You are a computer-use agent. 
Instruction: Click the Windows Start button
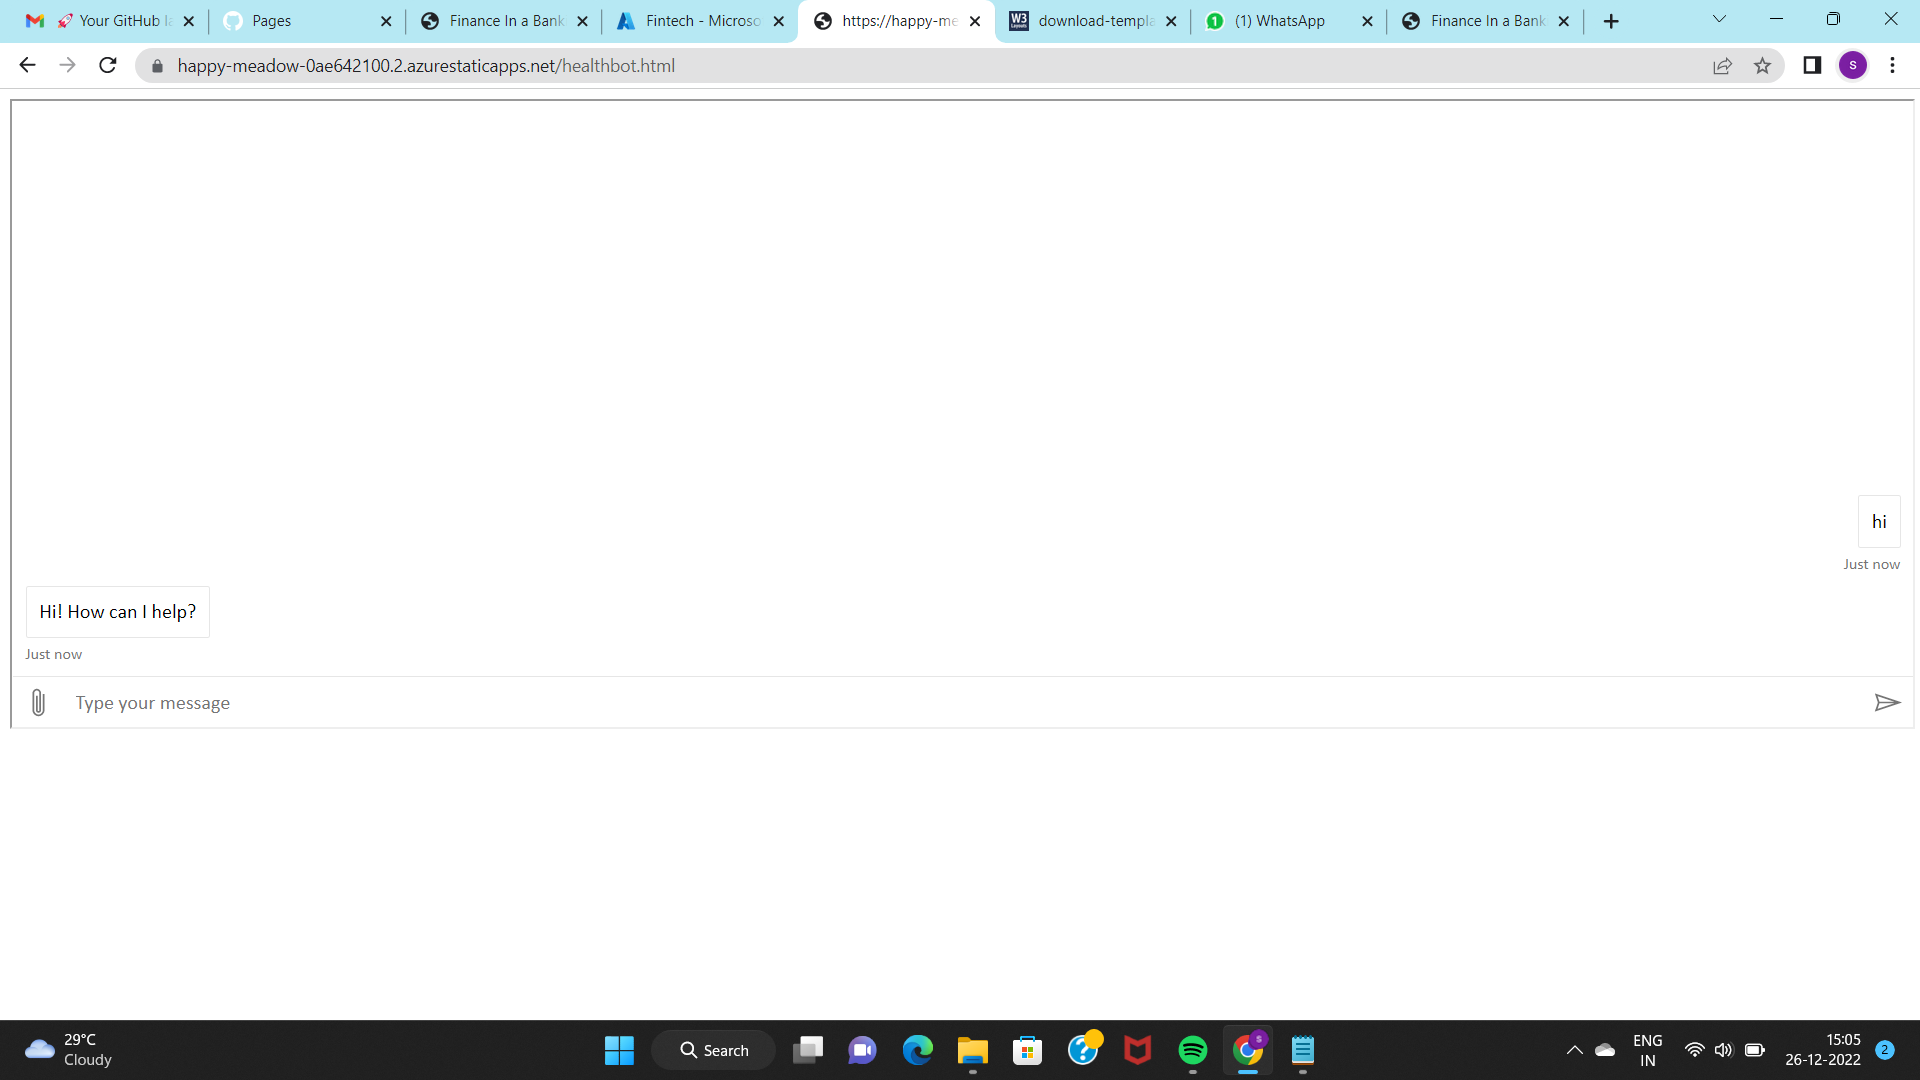pos(619,1050)
